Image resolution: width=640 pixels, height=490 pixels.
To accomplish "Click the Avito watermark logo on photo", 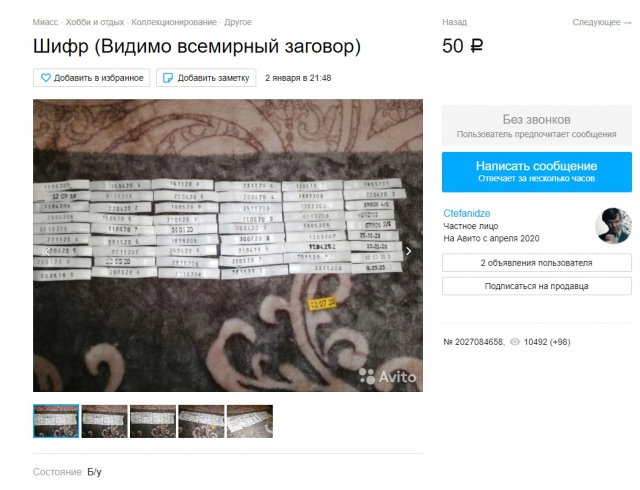I will [388, 376].
